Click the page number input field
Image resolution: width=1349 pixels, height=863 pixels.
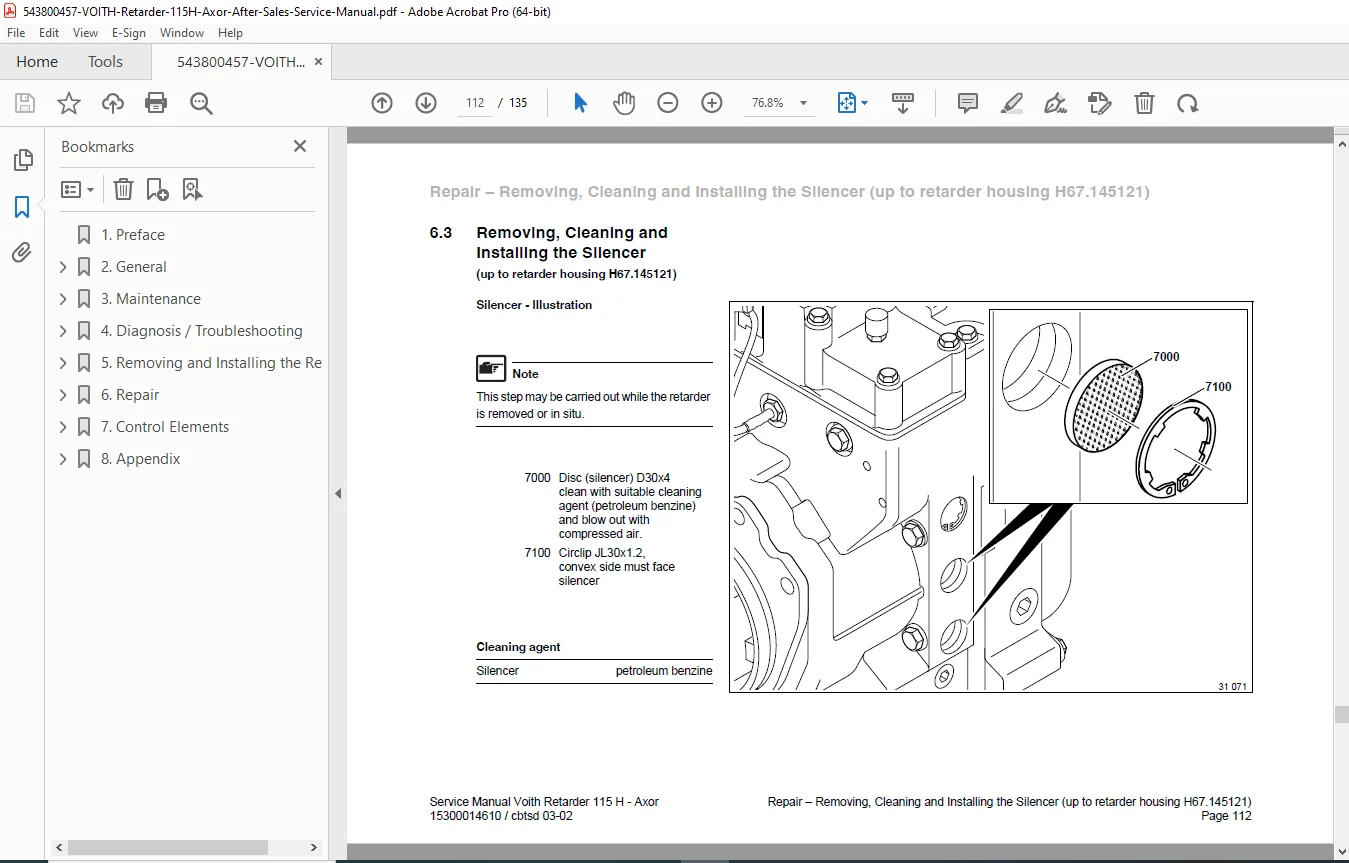tap(475, 103)
